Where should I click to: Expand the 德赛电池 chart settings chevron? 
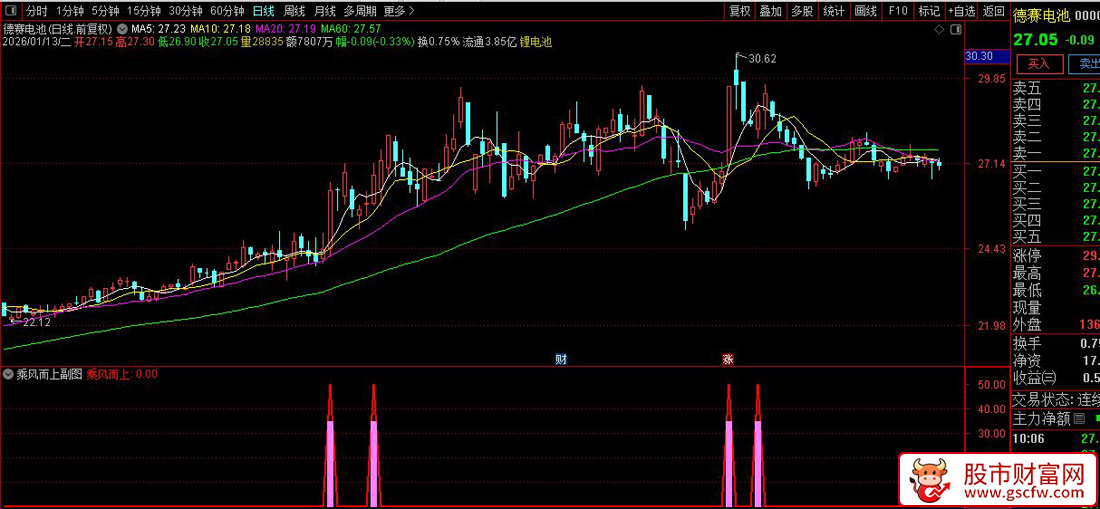pyautogui.click(x=122, y=29)
